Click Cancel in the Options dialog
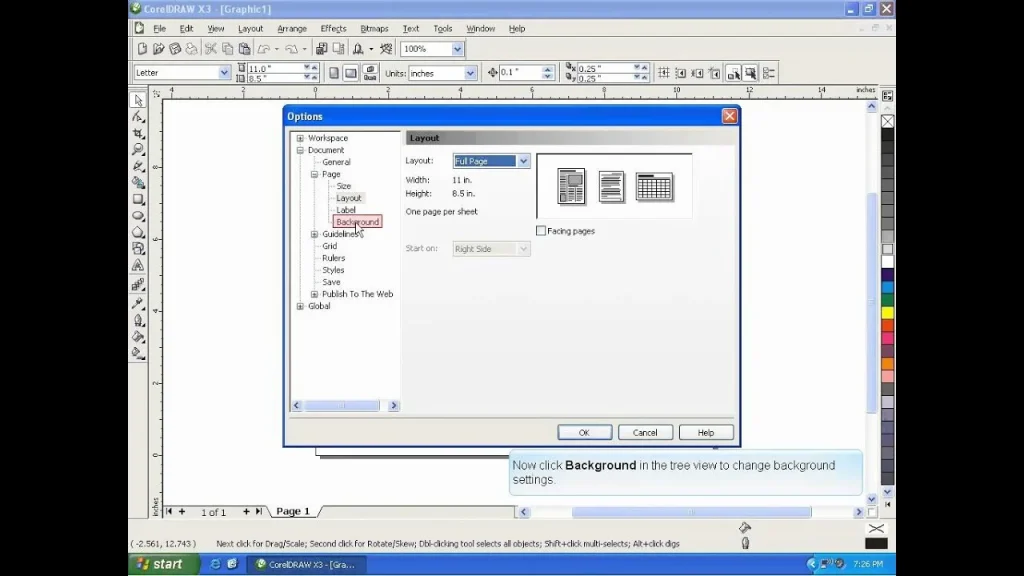Screen dimensions: 1024x576 (x=645, y=432)
